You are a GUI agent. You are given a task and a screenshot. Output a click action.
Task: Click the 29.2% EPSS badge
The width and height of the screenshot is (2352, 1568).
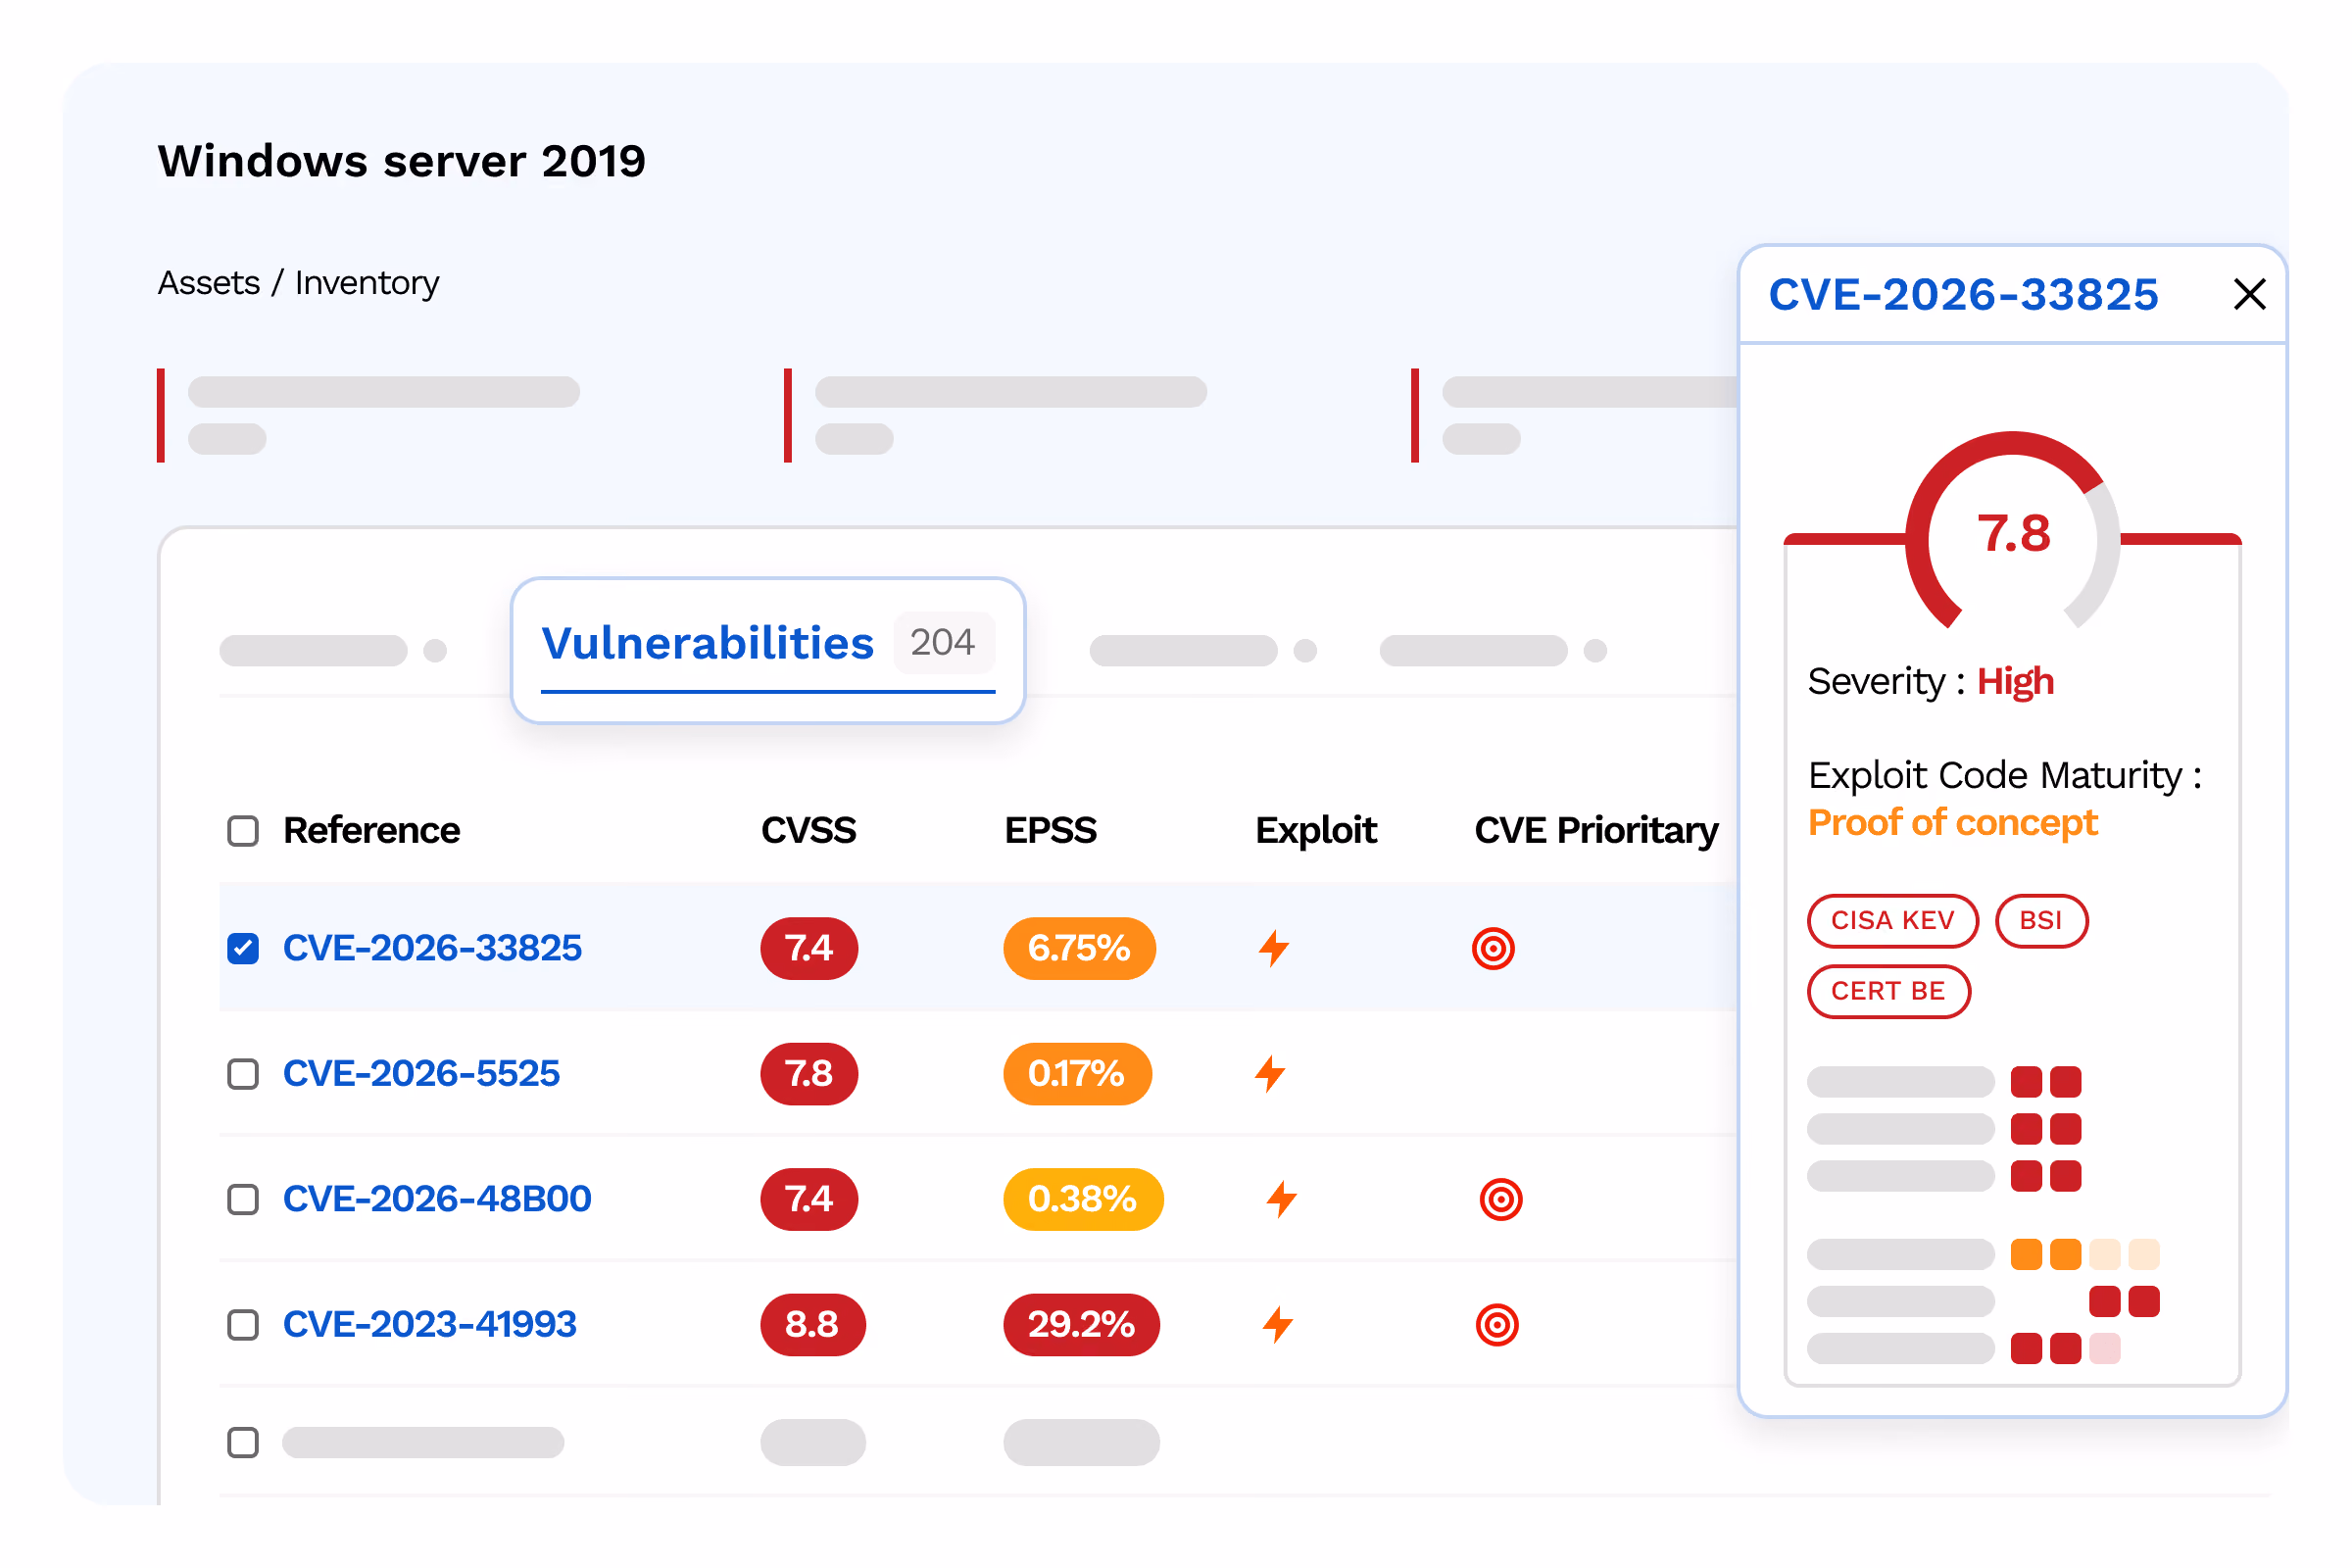(1082, 1325)
